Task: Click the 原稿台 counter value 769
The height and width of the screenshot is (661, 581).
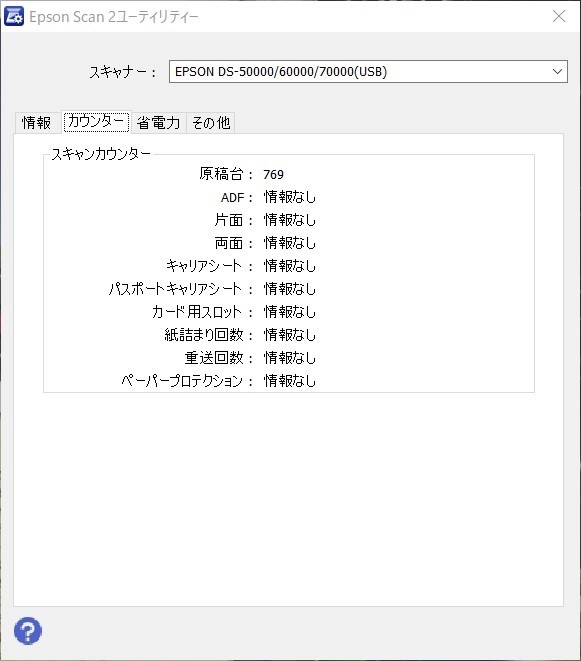Action: point(273,174)
